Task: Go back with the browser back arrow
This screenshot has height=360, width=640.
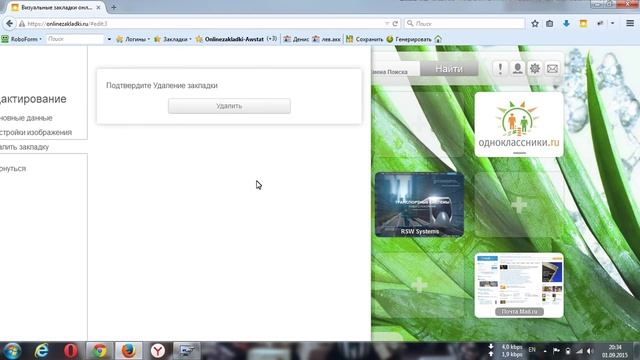Action: [x=9, y=24]
